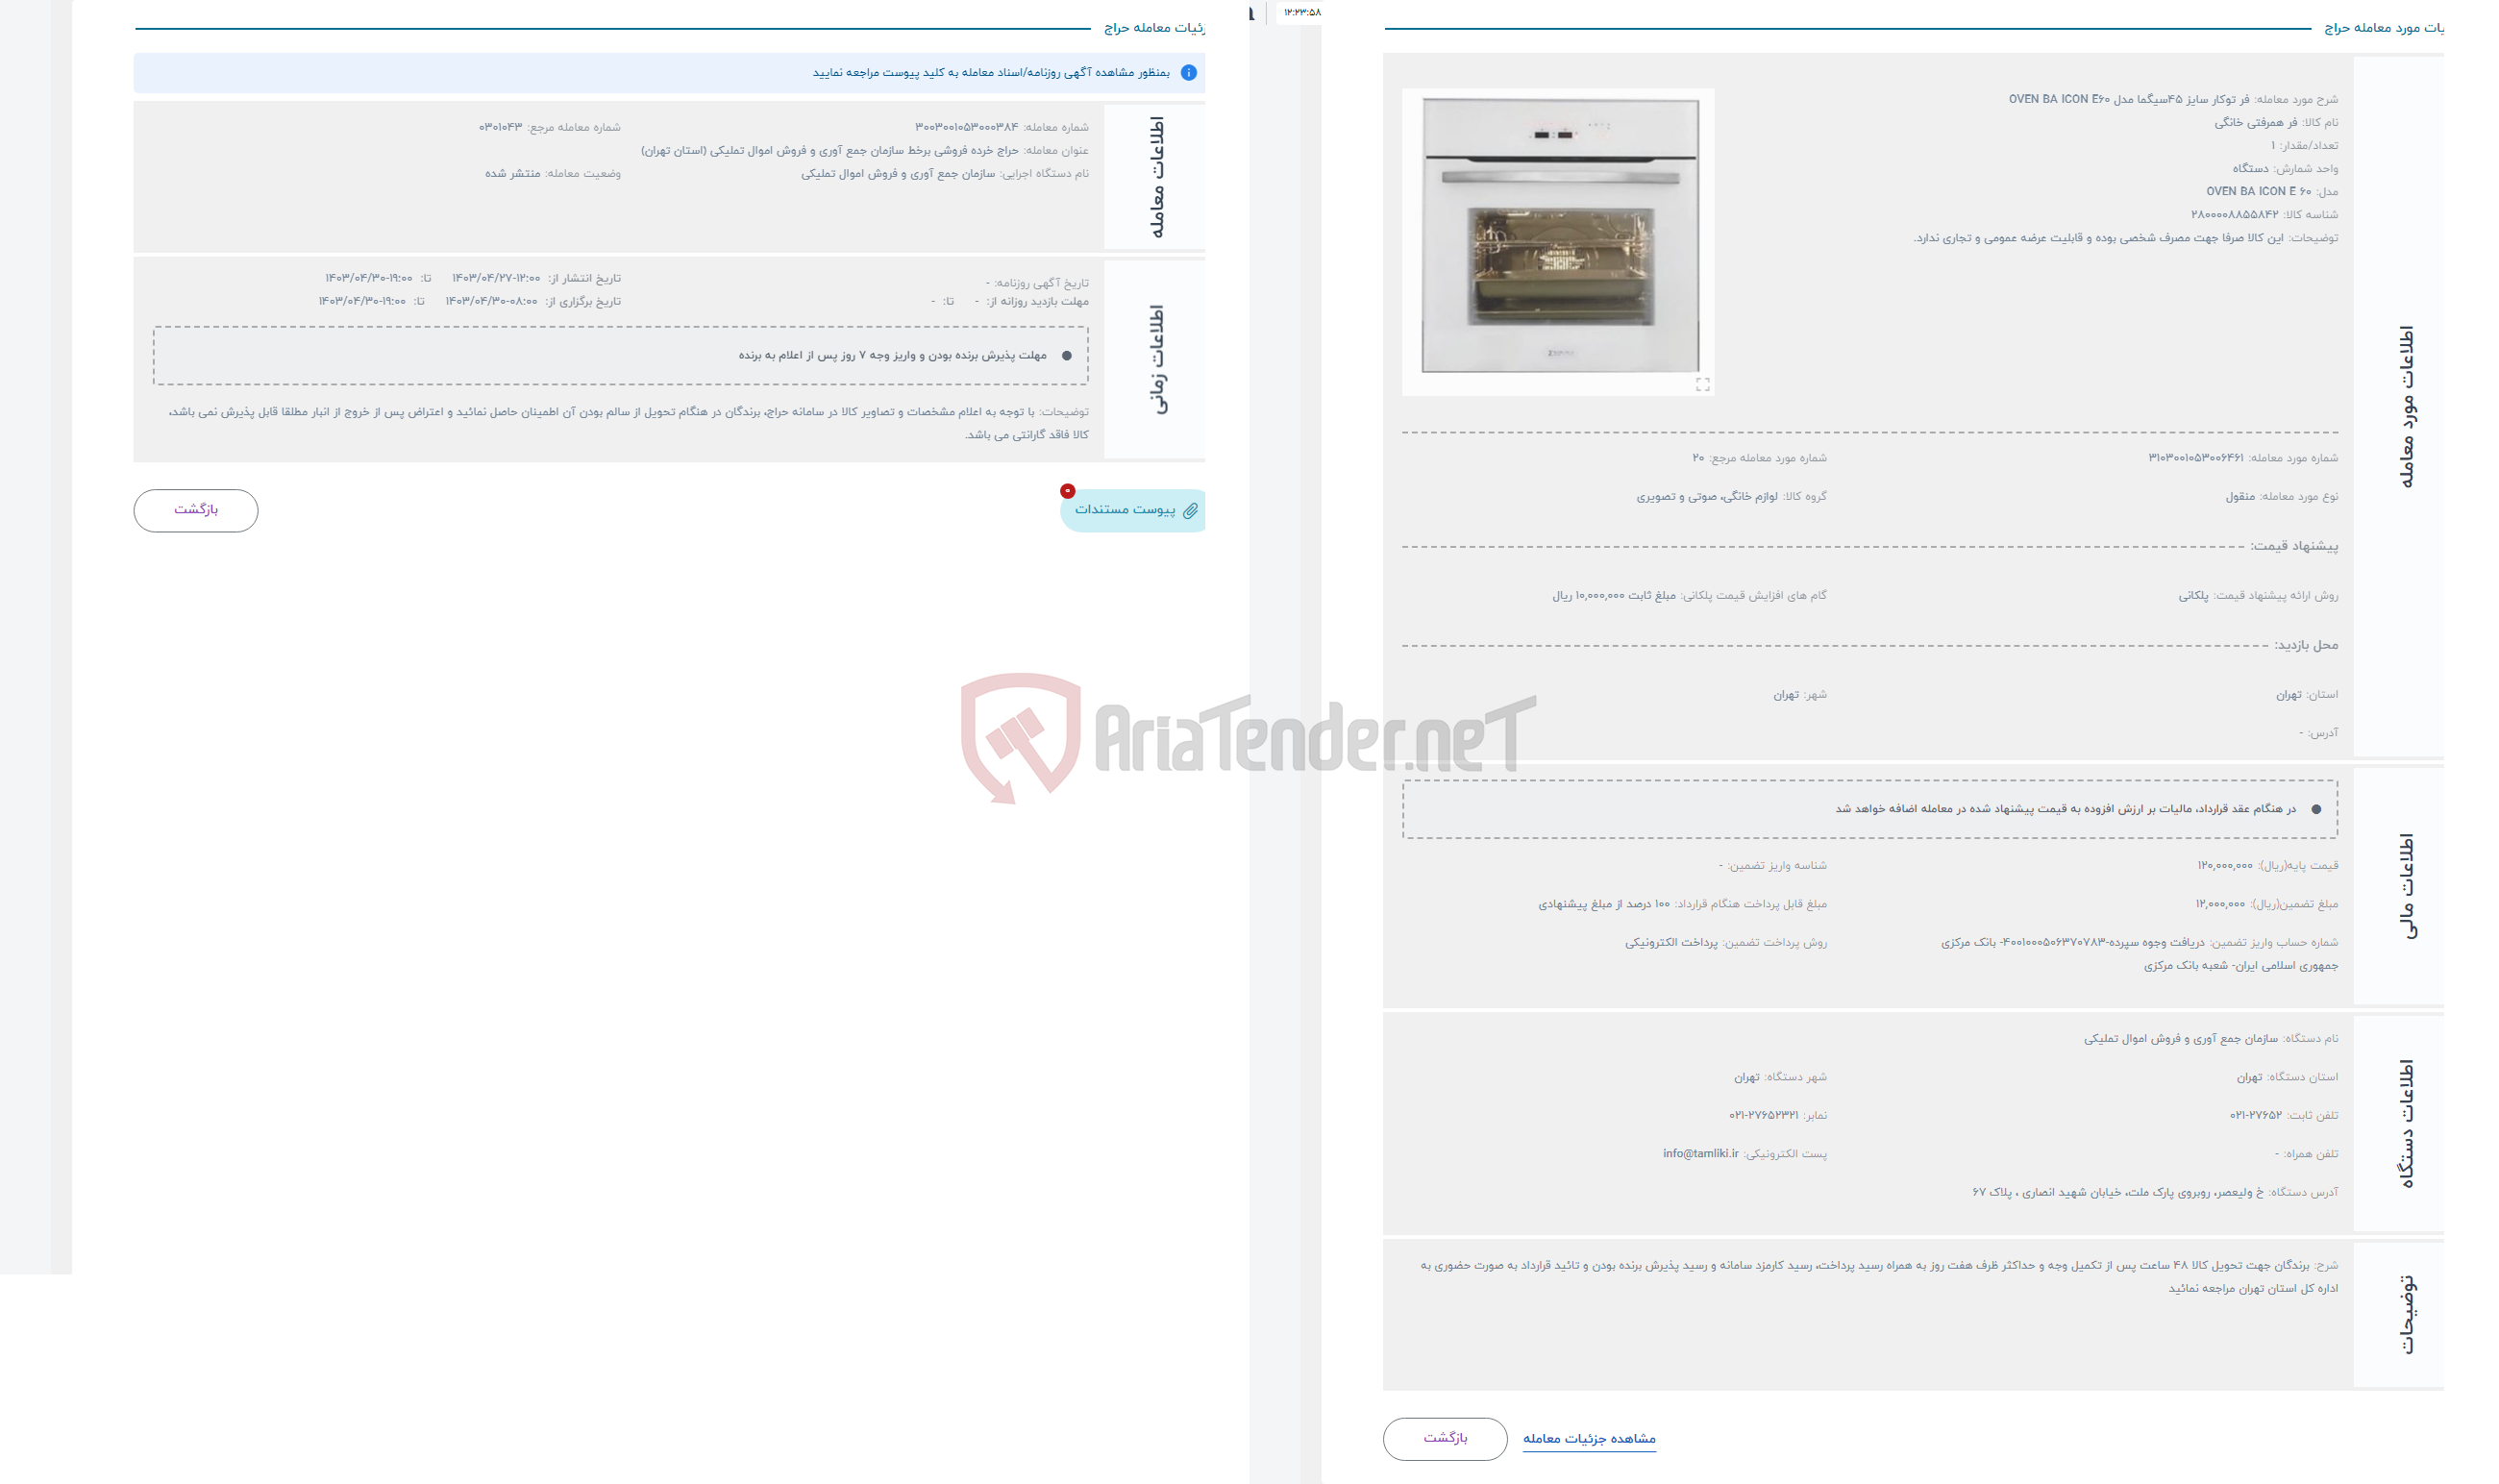Click the بازگشت button on right panel
This screenshot has width=2499, height=1484.
pos(1445,1435)
